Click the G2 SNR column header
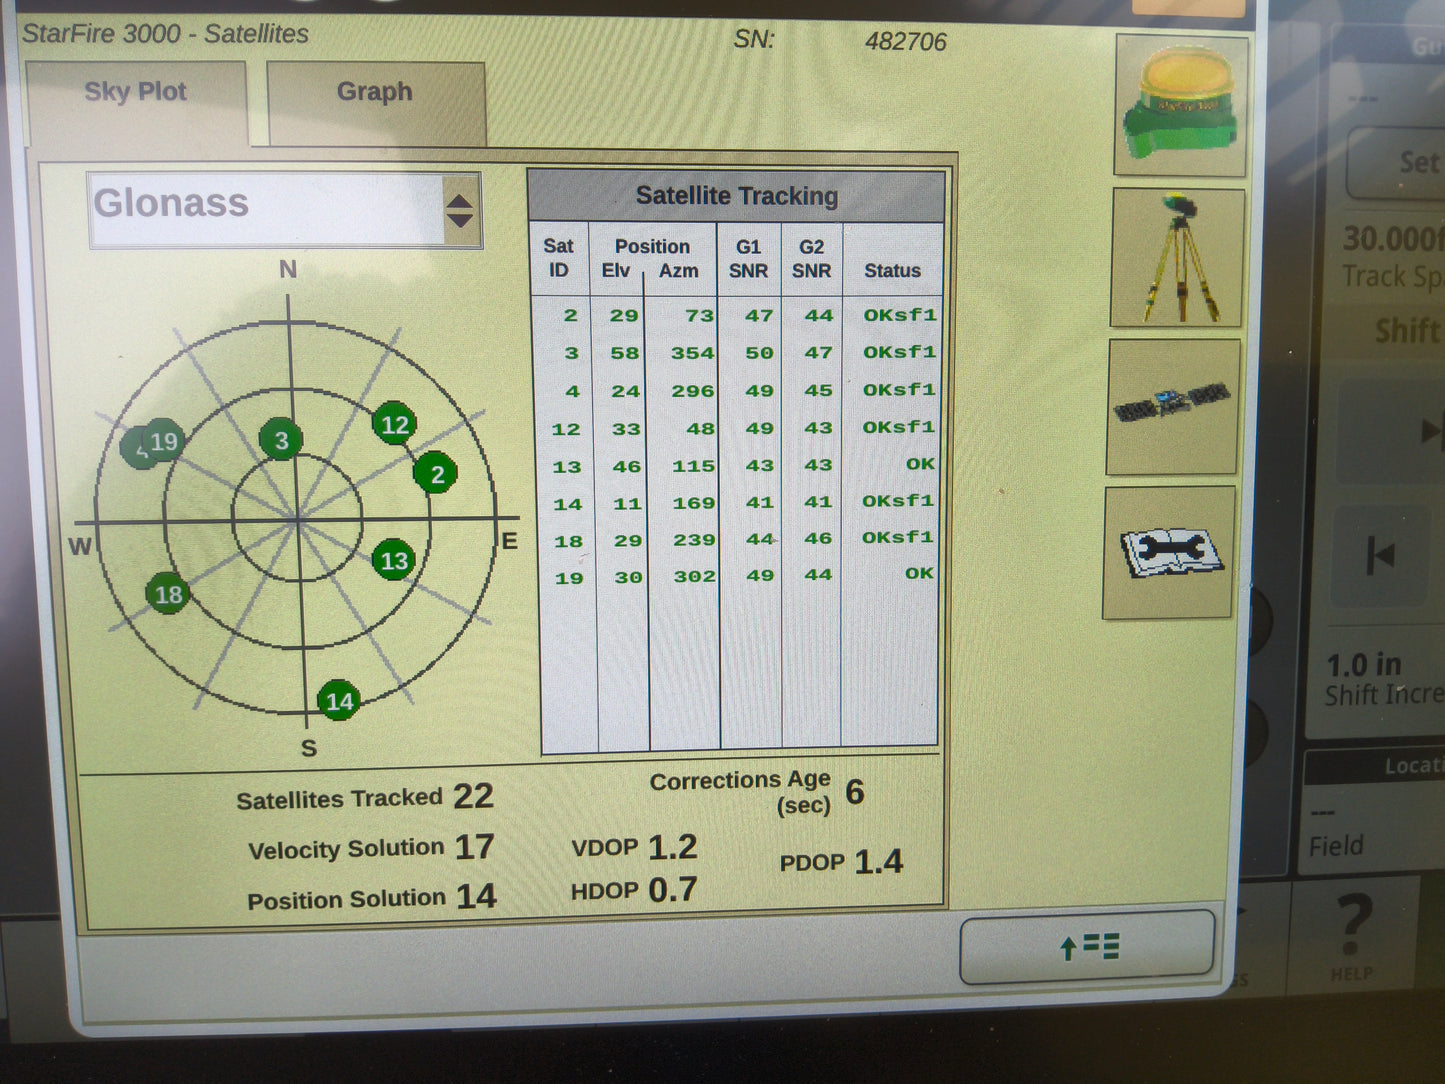This screenshot has height=1084, width=1445. (811, 259)
